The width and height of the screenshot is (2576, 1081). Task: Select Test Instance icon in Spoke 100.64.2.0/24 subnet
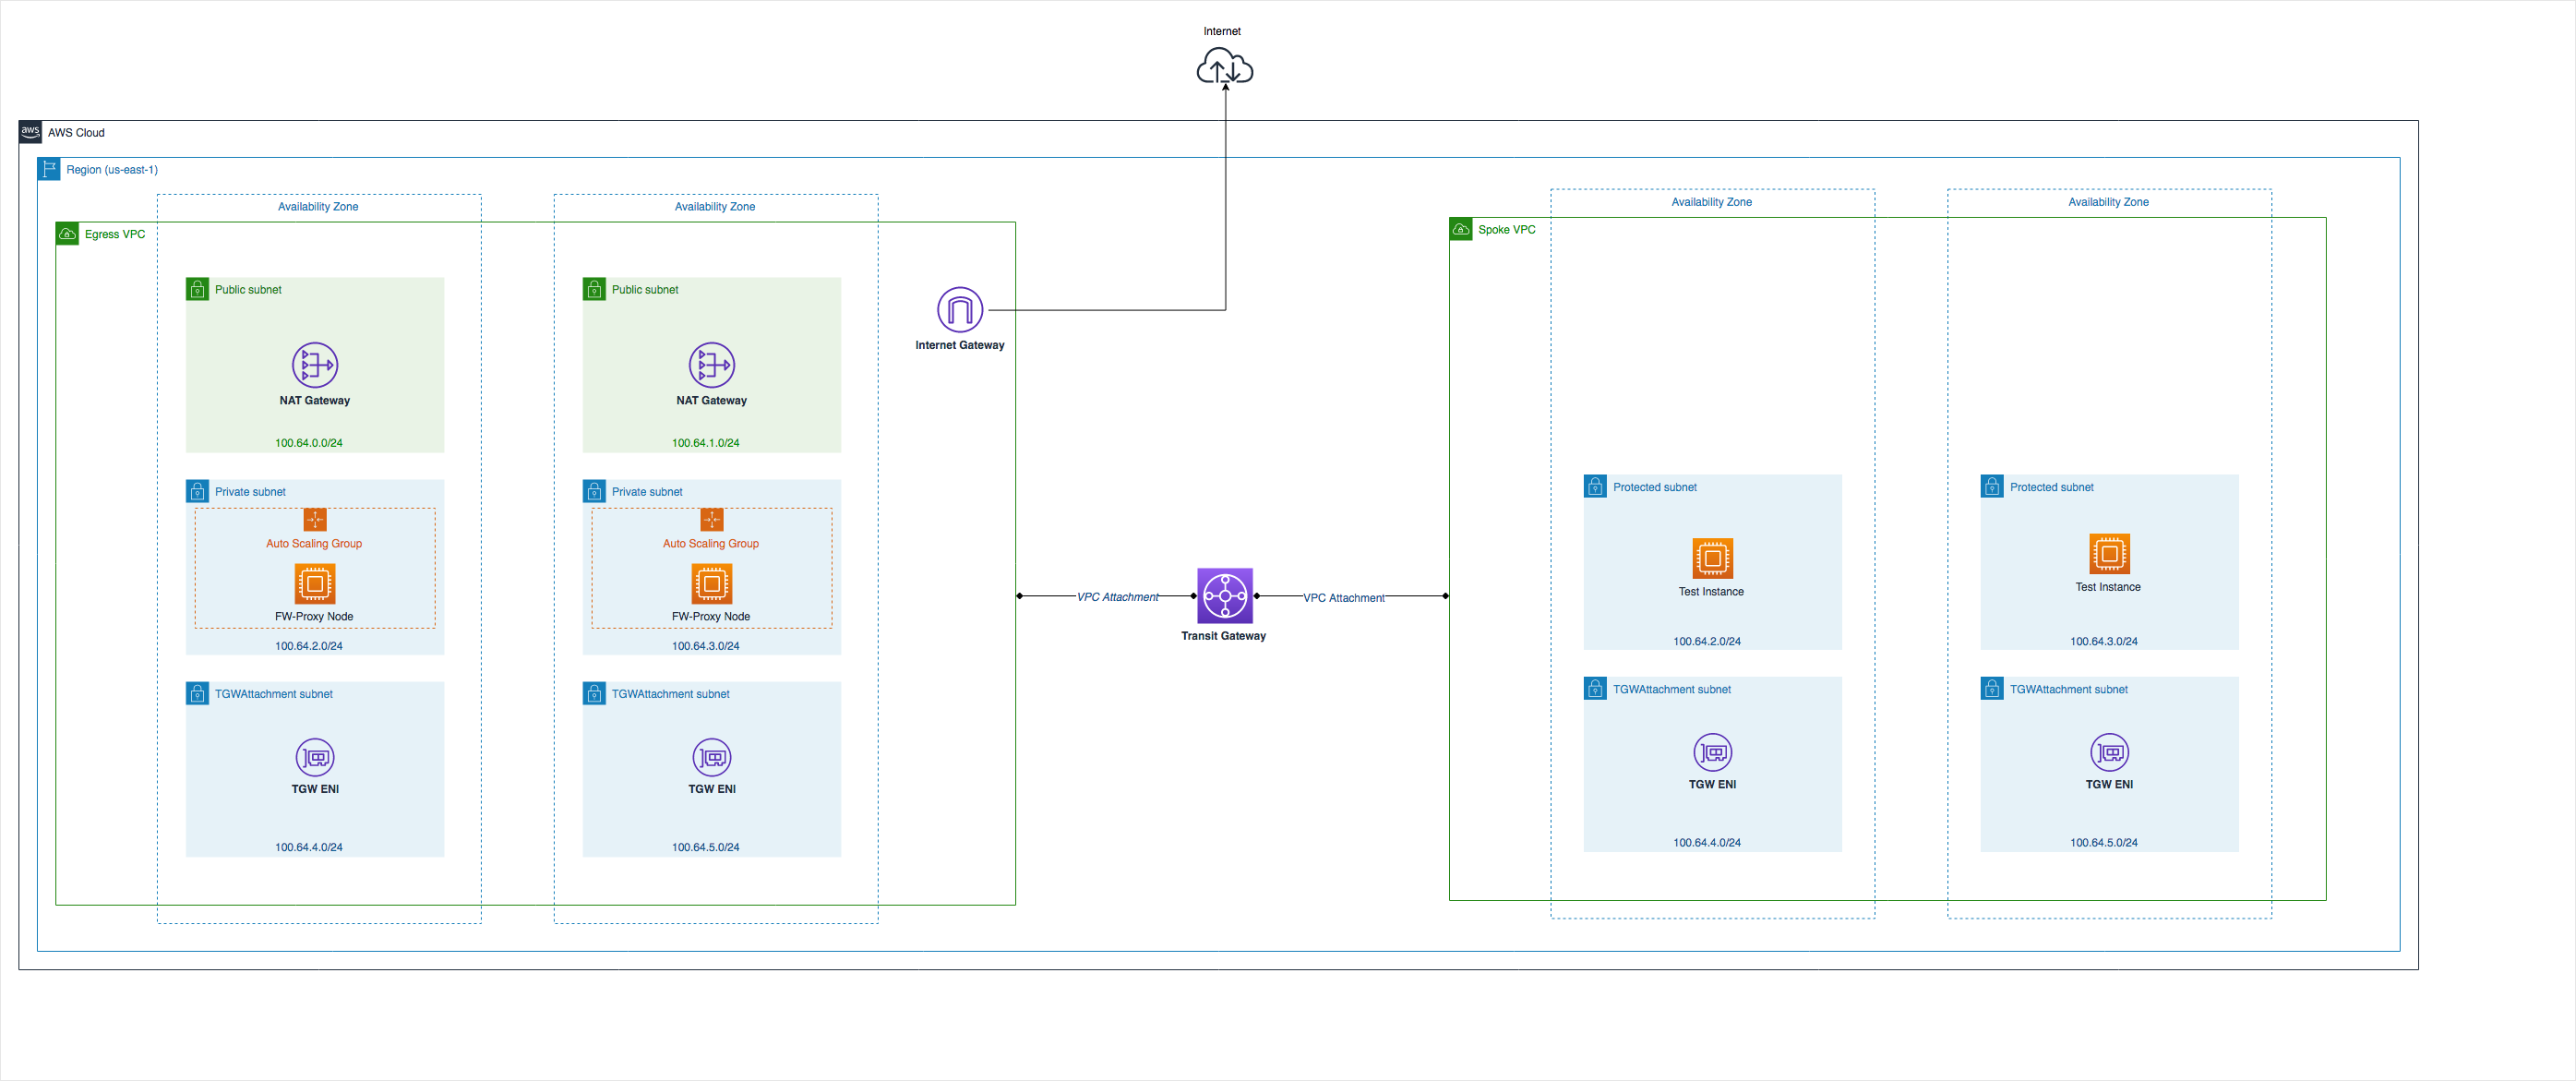[x=1711, y=558]
